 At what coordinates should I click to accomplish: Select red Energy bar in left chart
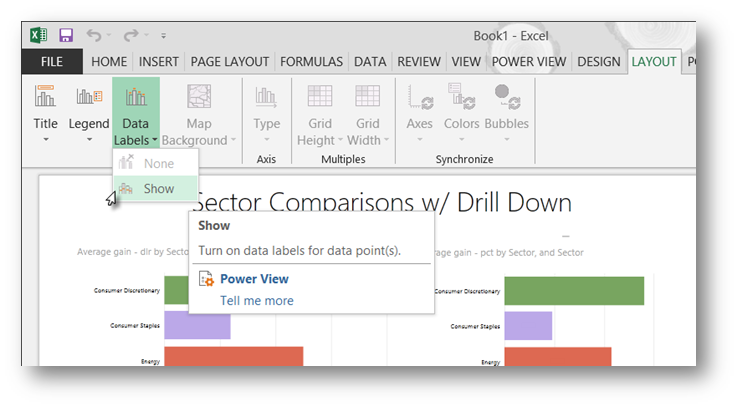(x=233, y=356)
